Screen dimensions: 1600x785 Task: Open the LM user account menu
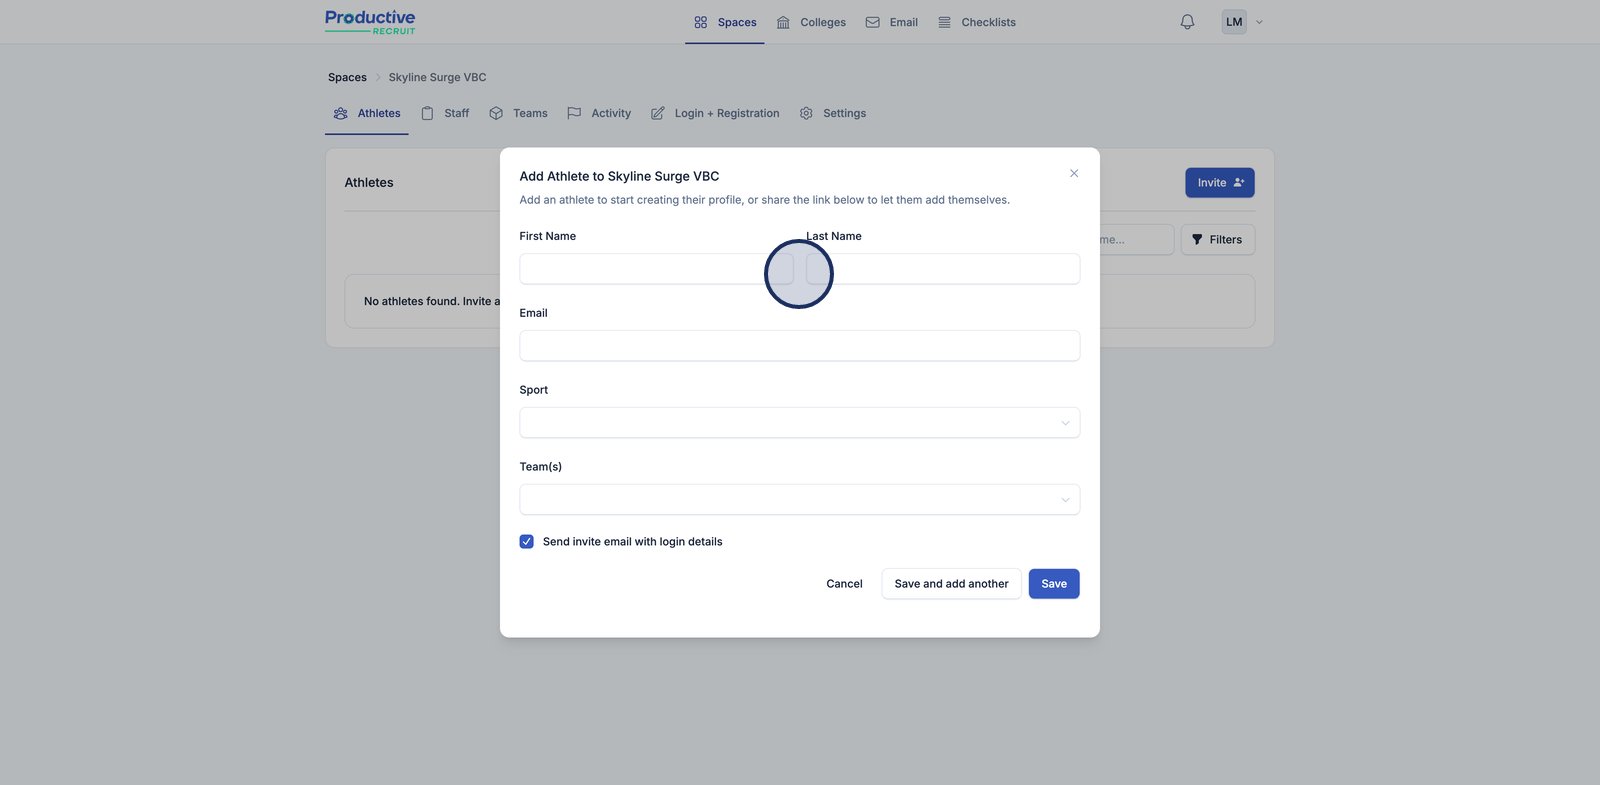[1242, 22]
